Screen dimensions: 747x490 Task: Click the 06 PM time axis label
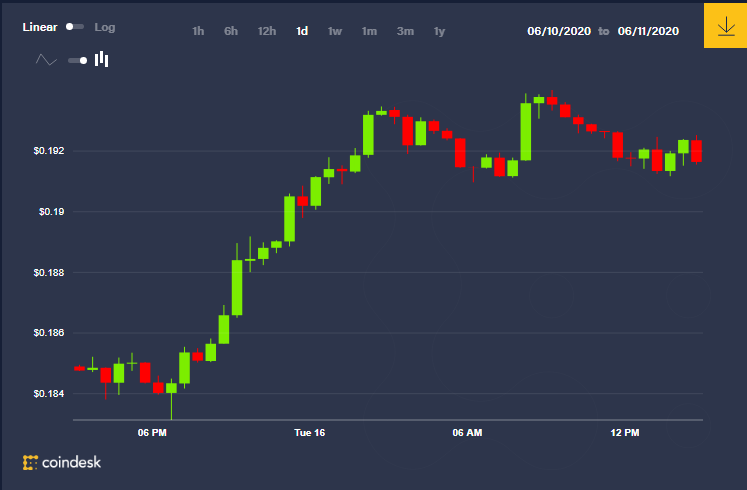(x=152, y=432)
